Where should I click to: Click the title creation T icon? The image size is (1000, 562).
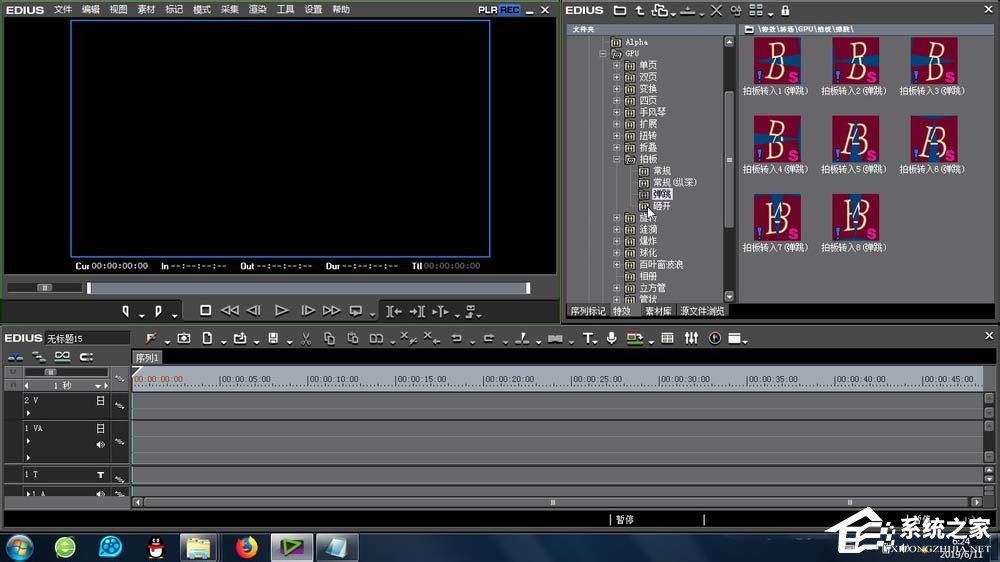click(588, 339)
